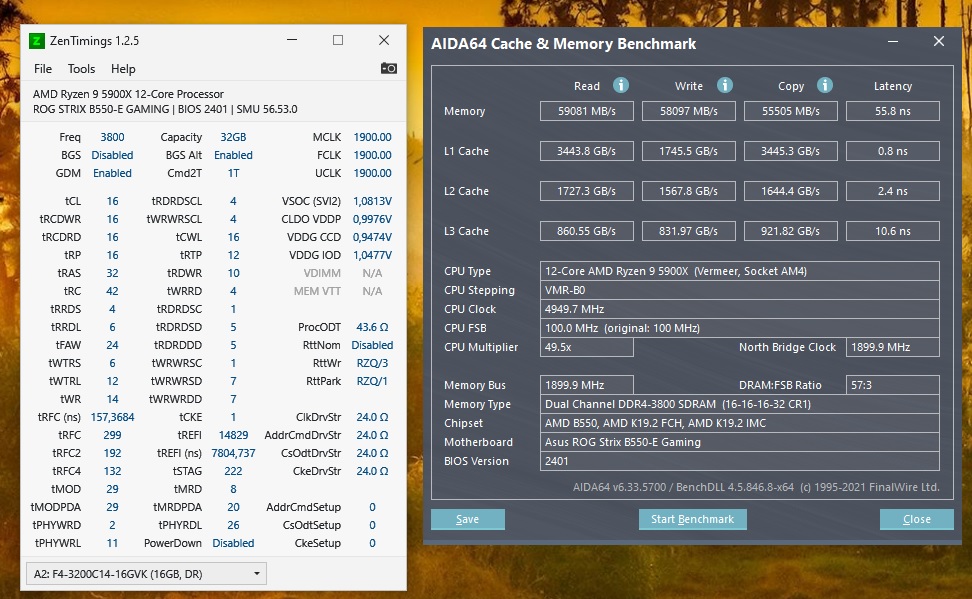Click the L3 Cache Read value 860.55 GB/s
Image resolution: width=972 pixels, height=599 pixels.
pyautogui.click(x=586, y=231)
